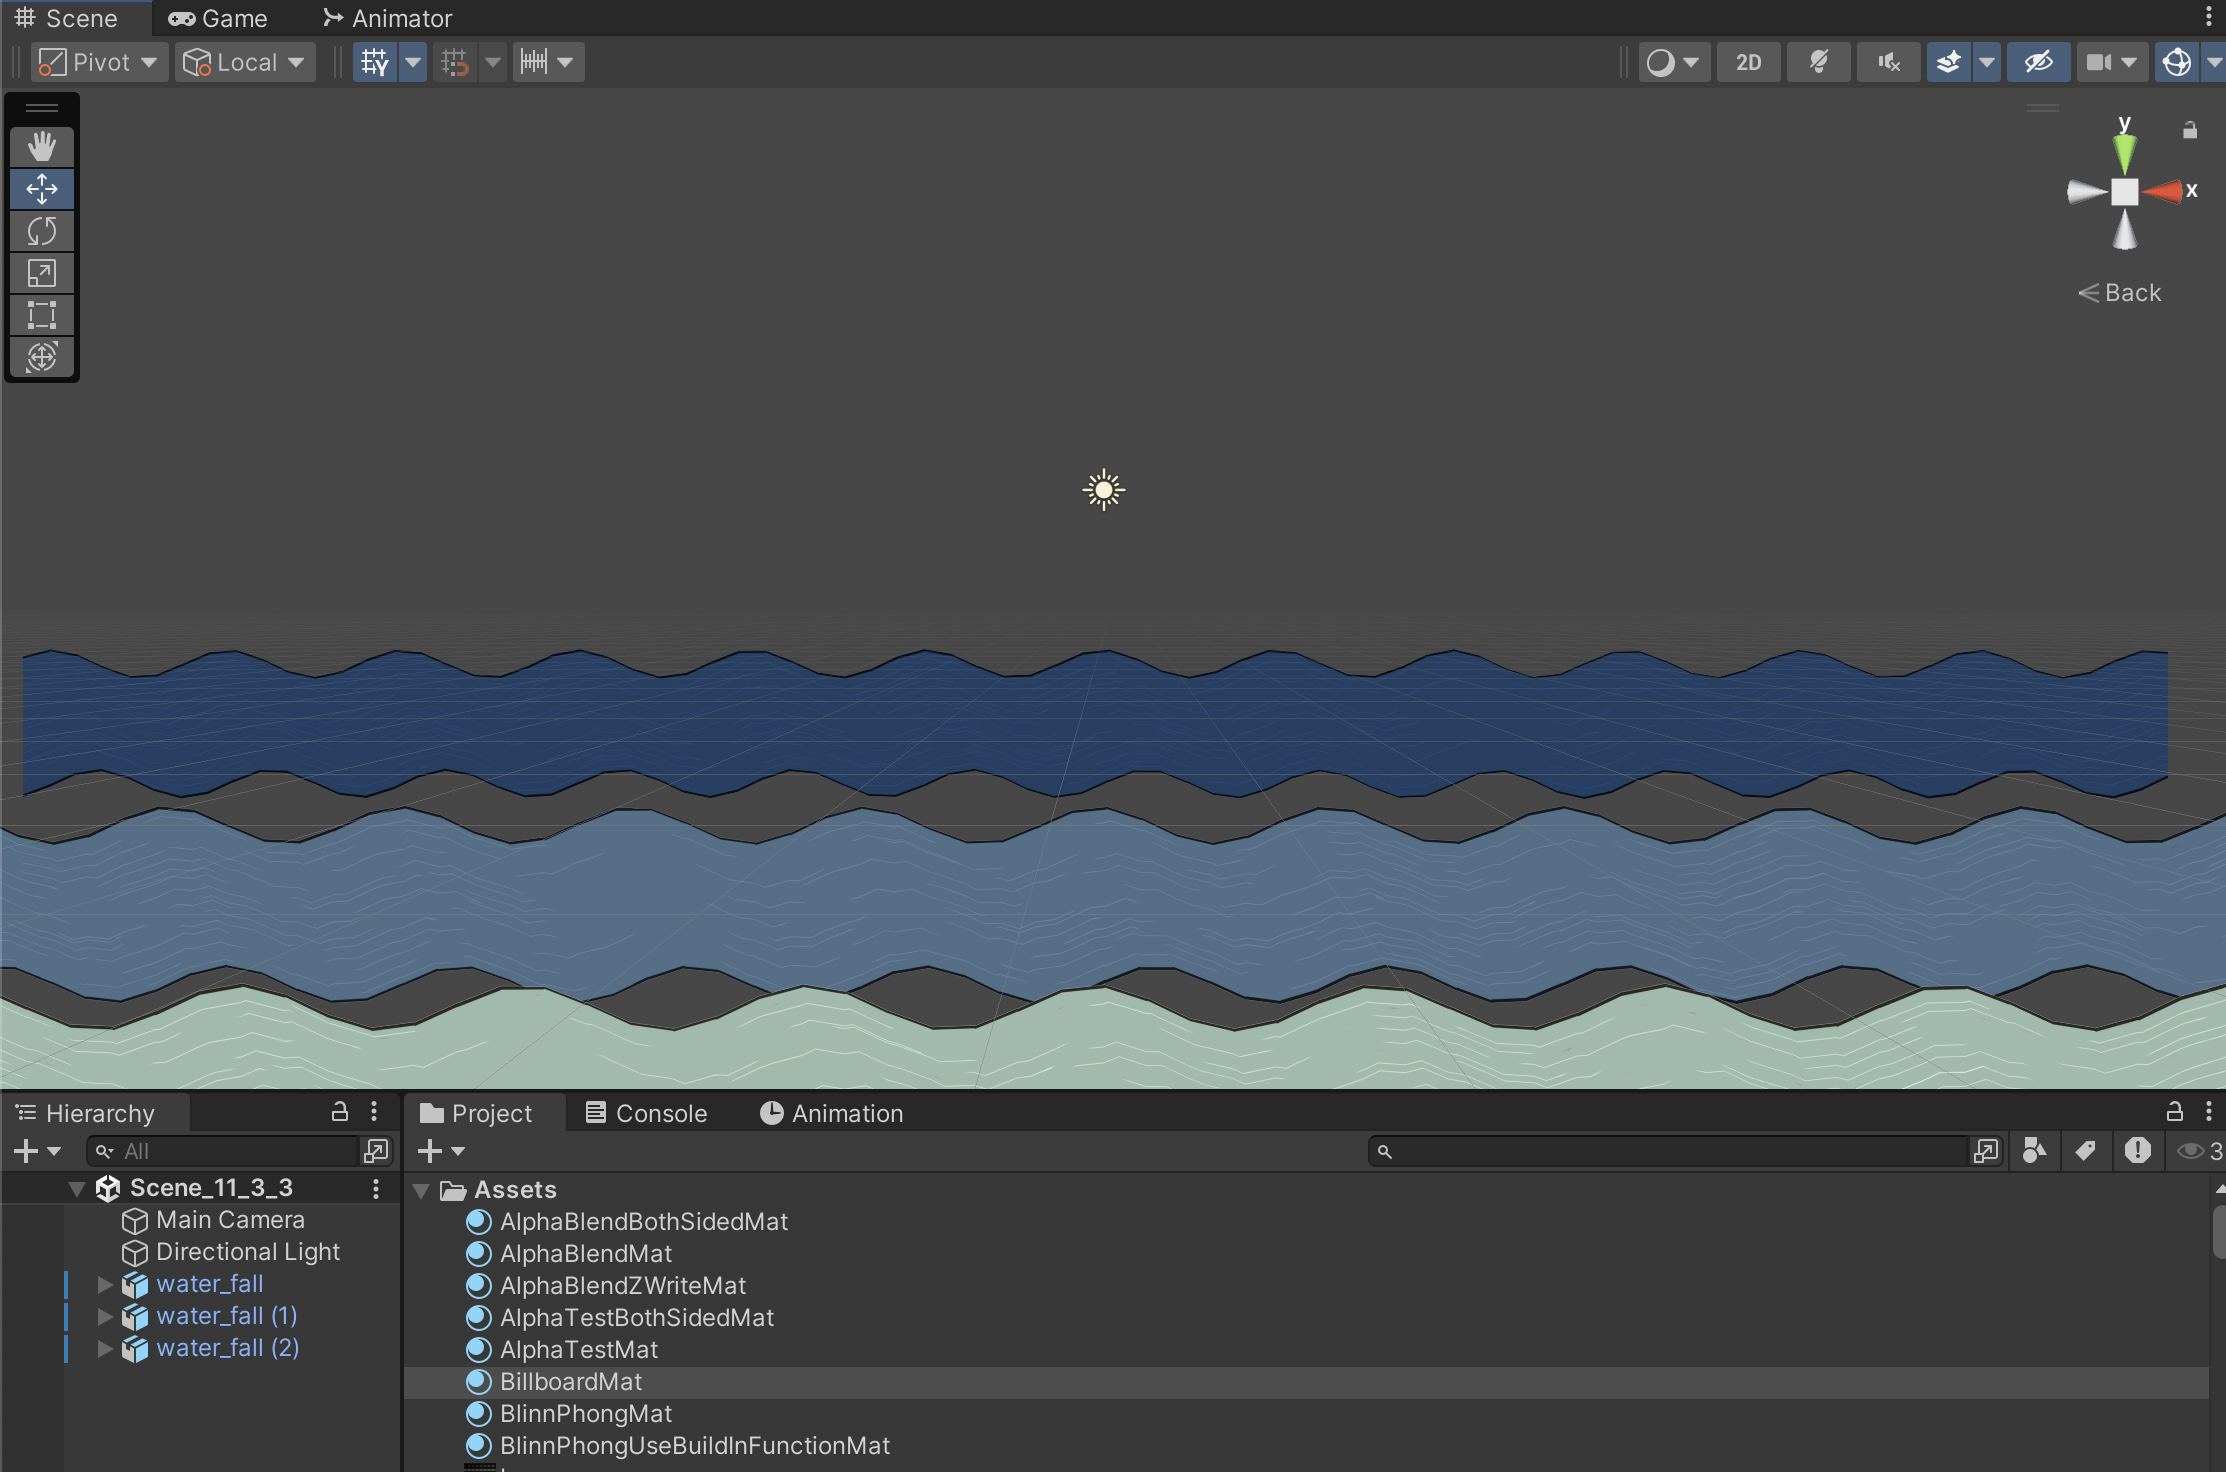Toggle scene lighting button
Viewport: 2226px width, 1472px height.
click(x=1818, y=62)
